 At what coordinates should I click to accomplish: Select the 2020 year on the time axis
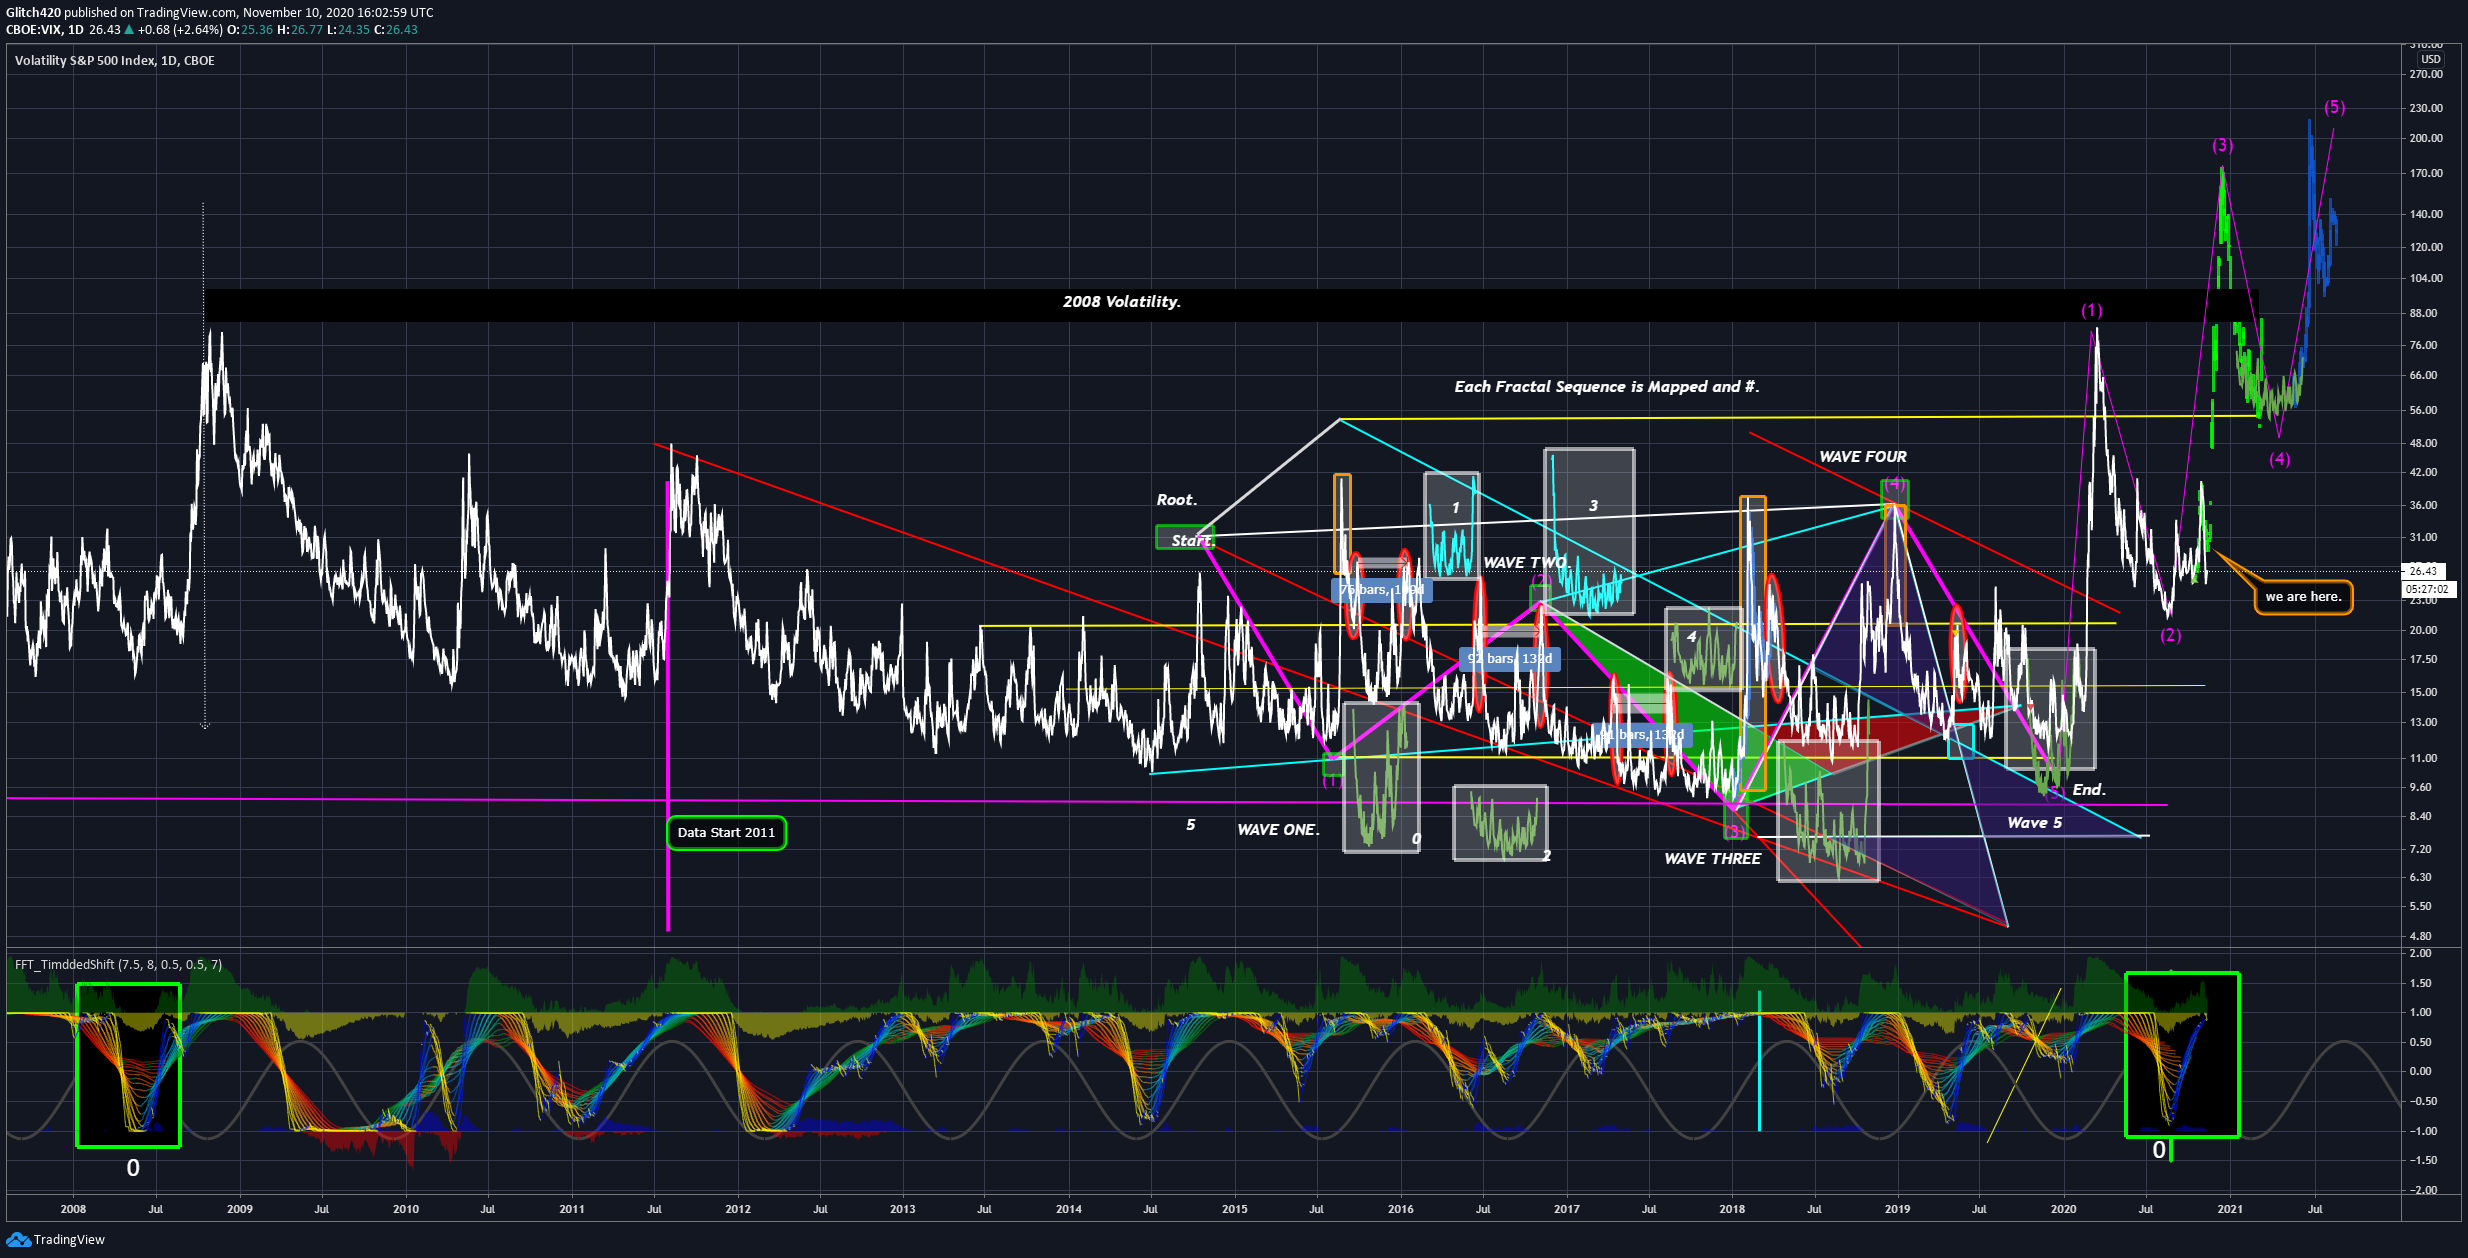pyautogui.click(x=2063, y=1209)
